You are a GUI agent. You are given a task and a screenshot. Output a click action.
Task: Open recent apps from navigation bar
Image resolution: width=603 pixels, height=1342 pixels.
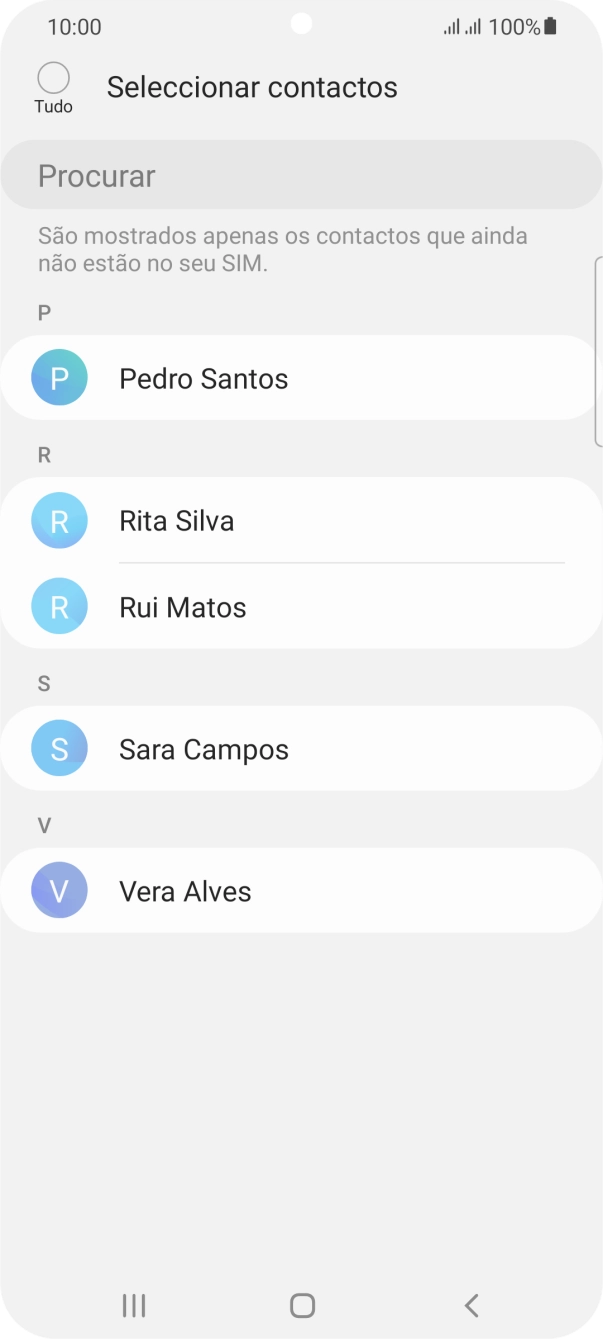(x=133, y=1305)
